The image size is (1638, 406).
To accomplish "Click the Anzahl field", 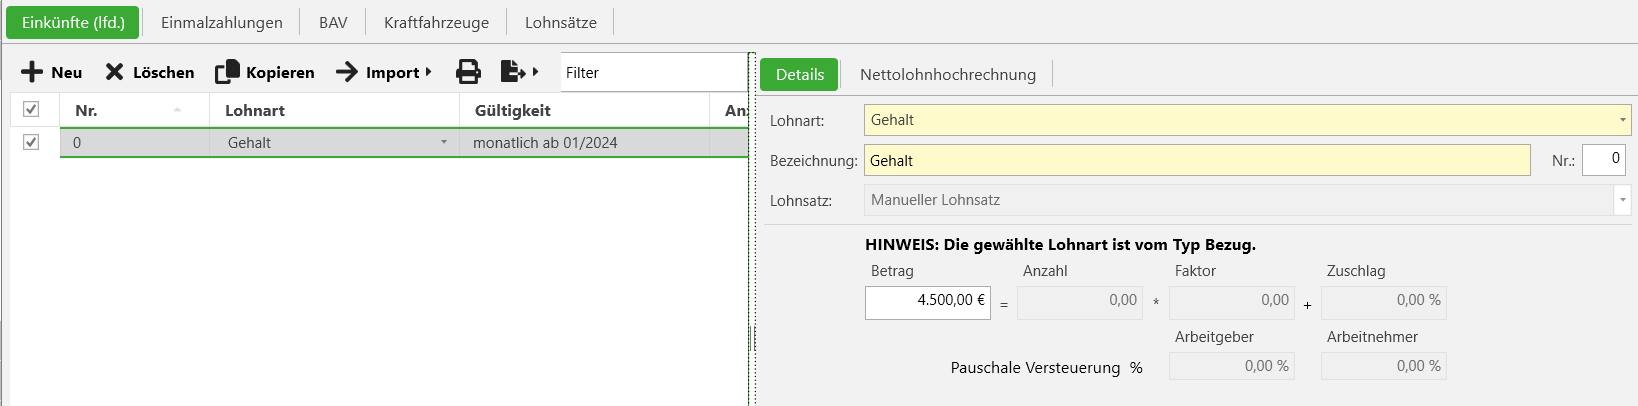I will (1080, 303).
